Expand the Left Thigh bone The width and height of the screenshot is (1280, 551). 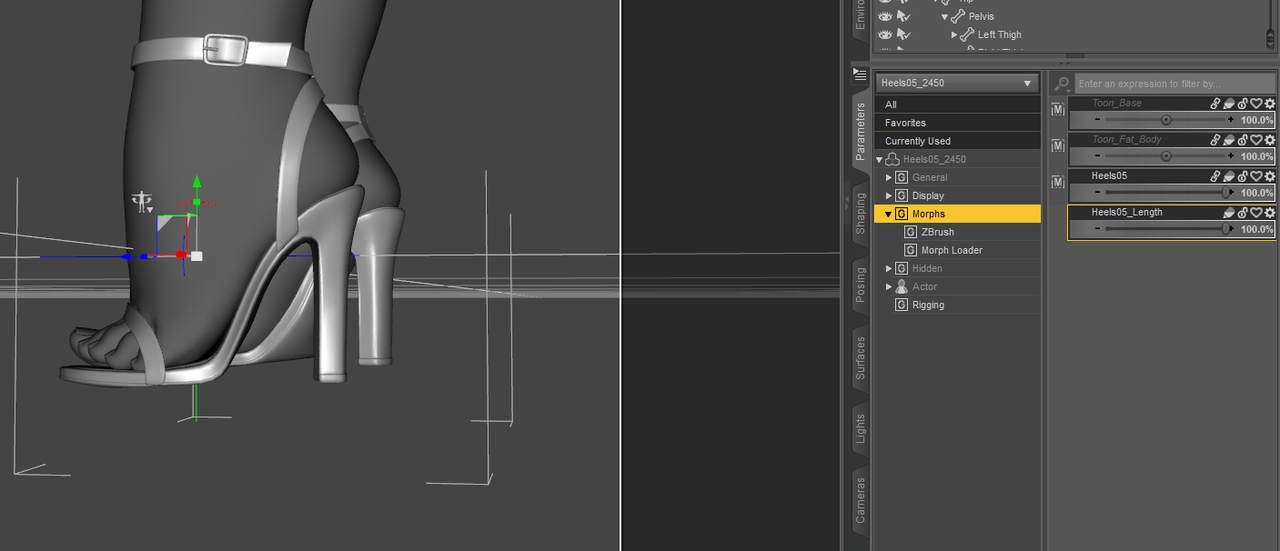click(954, 35)
